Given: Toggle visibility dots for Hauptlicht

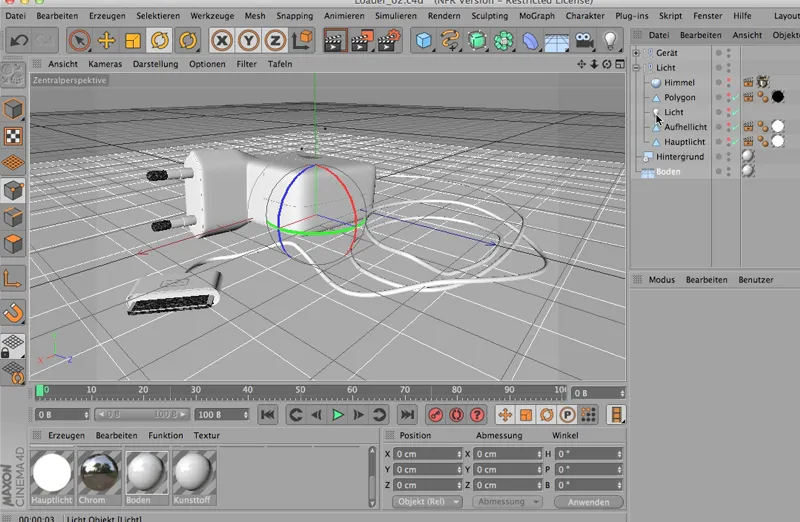Looking at the screenshot, I should [x=729, y=141].
